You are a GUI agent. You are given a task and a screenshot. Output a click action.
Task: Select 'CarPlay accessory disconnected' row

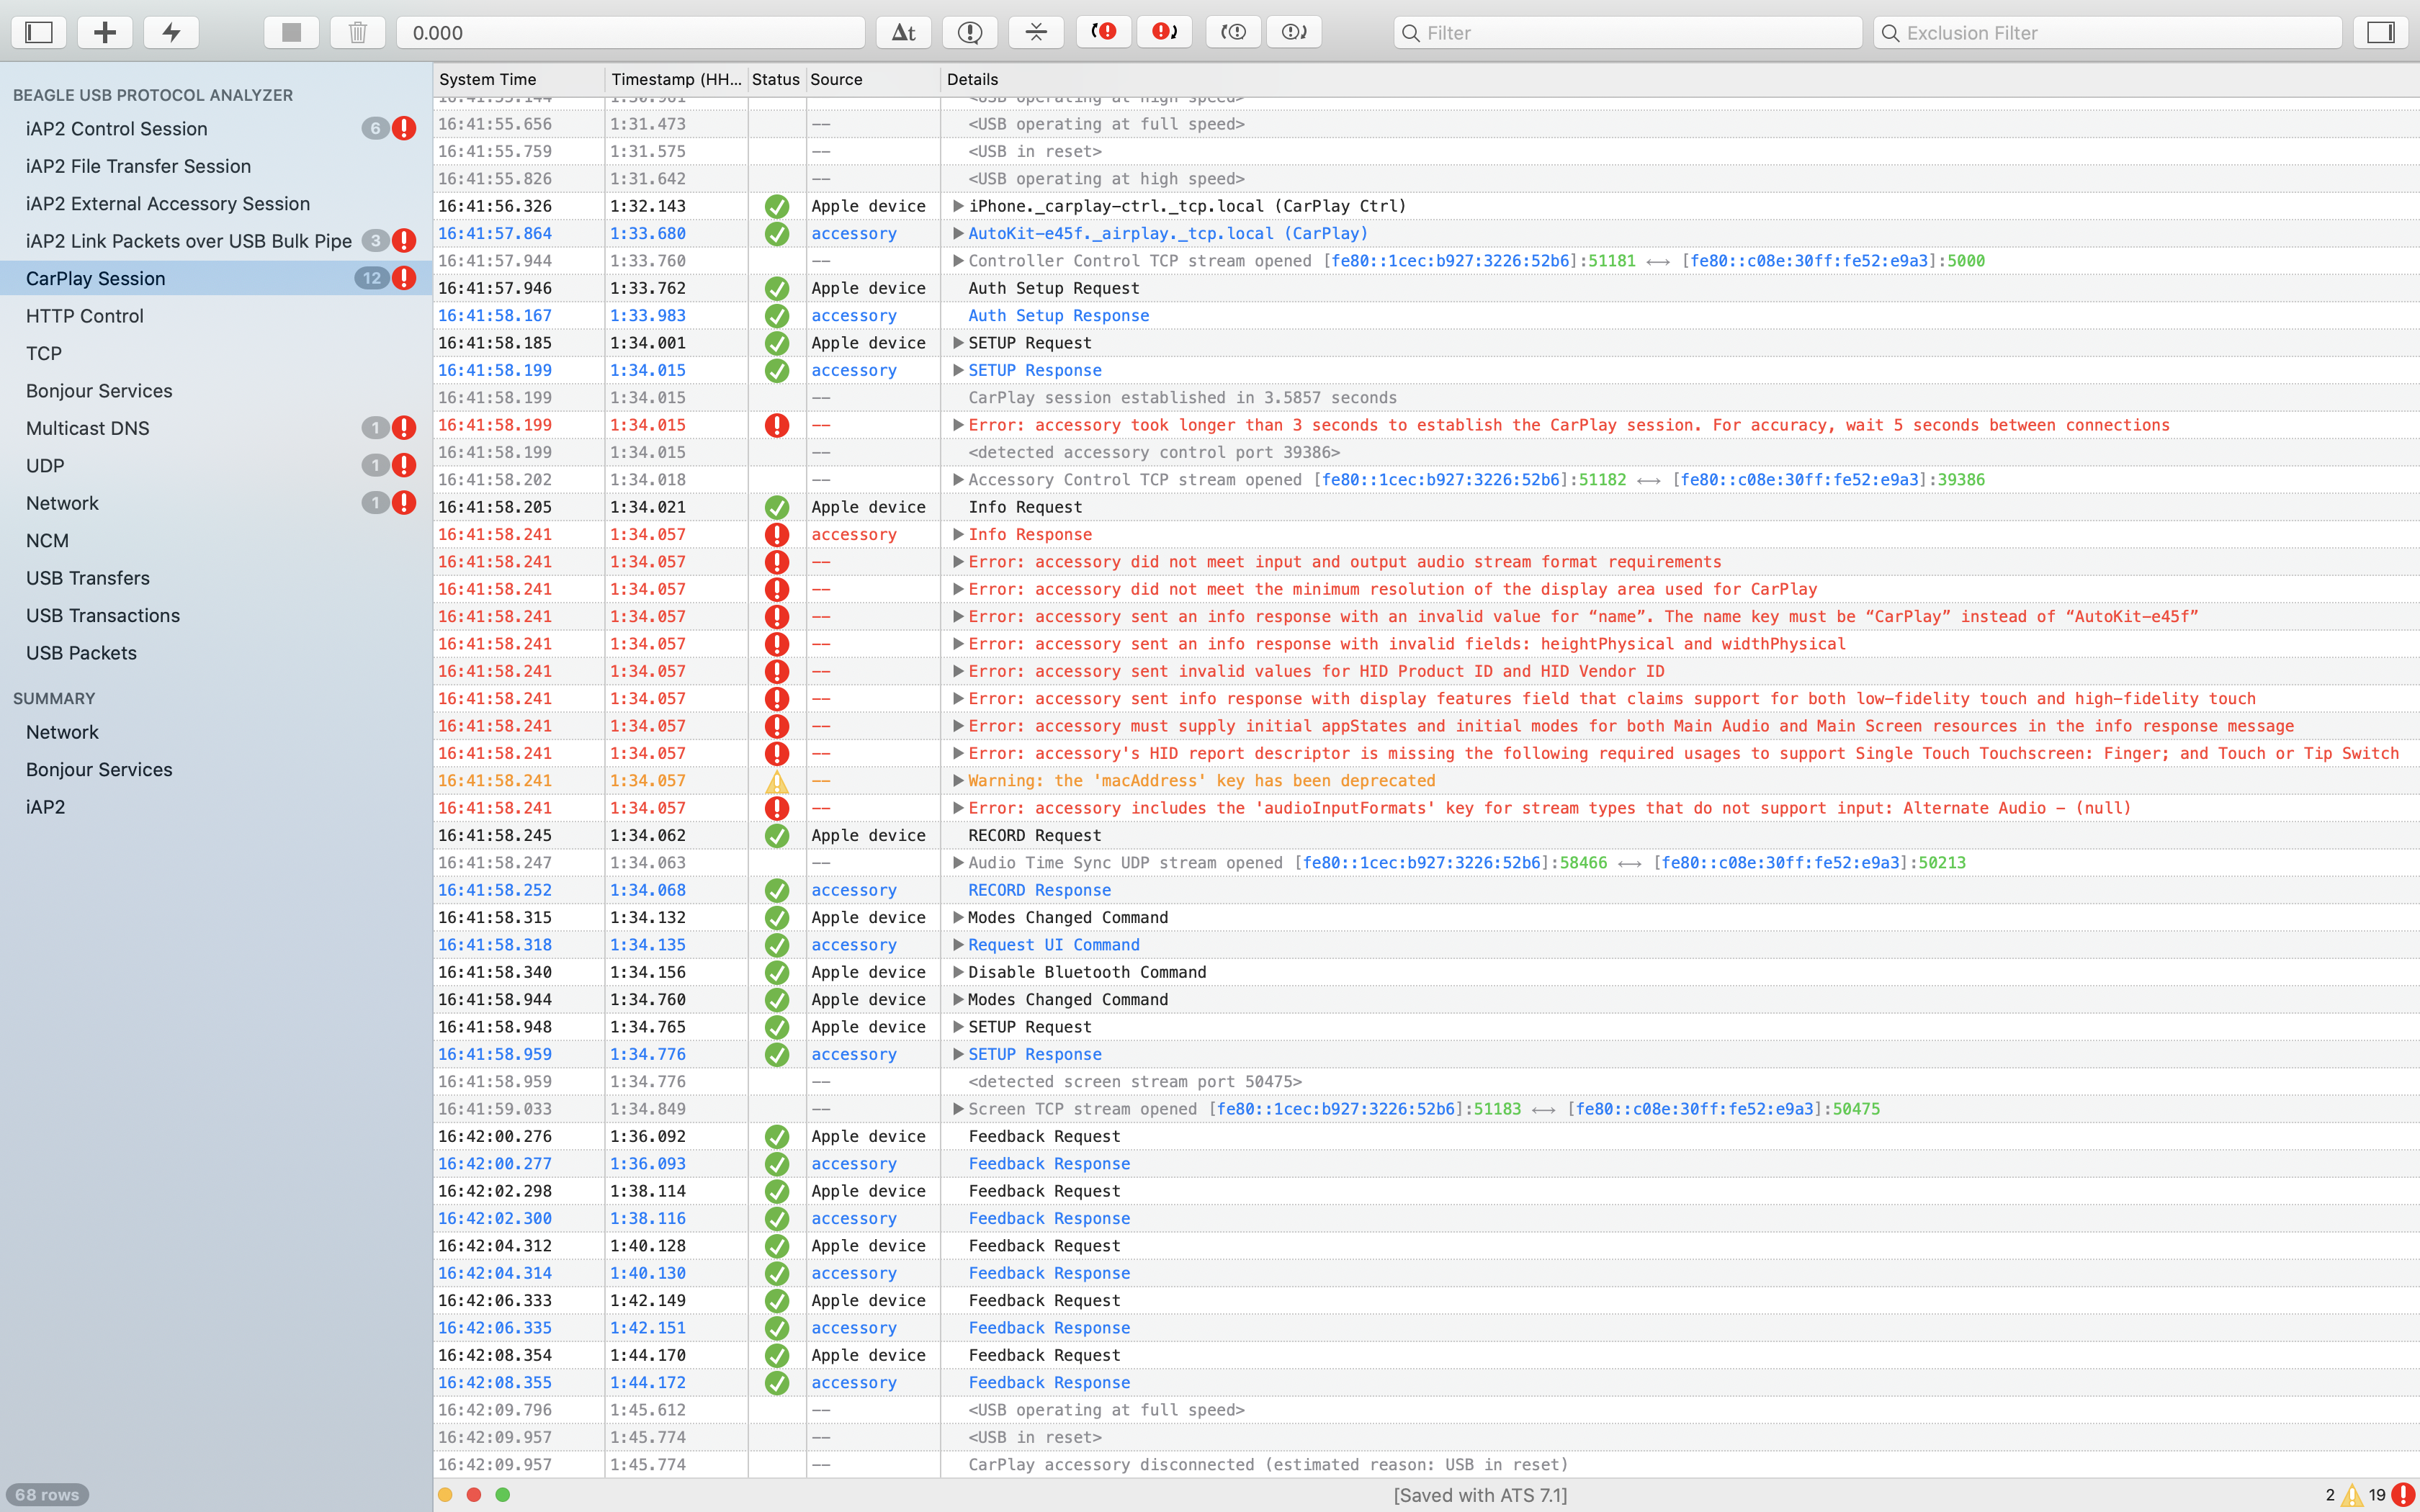click(1426, 1464)
